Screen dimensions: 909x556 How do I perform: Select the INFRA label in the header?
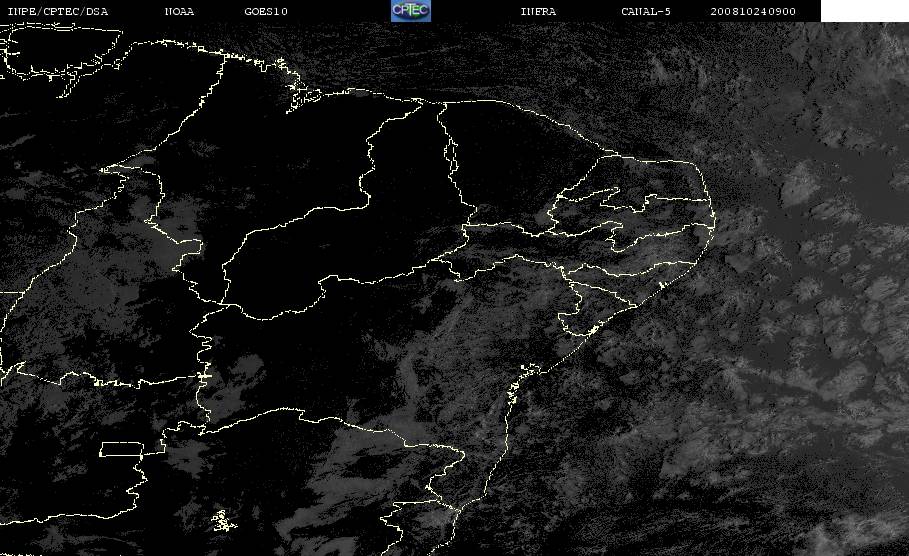pyautogui.click(x=538, y=12)
